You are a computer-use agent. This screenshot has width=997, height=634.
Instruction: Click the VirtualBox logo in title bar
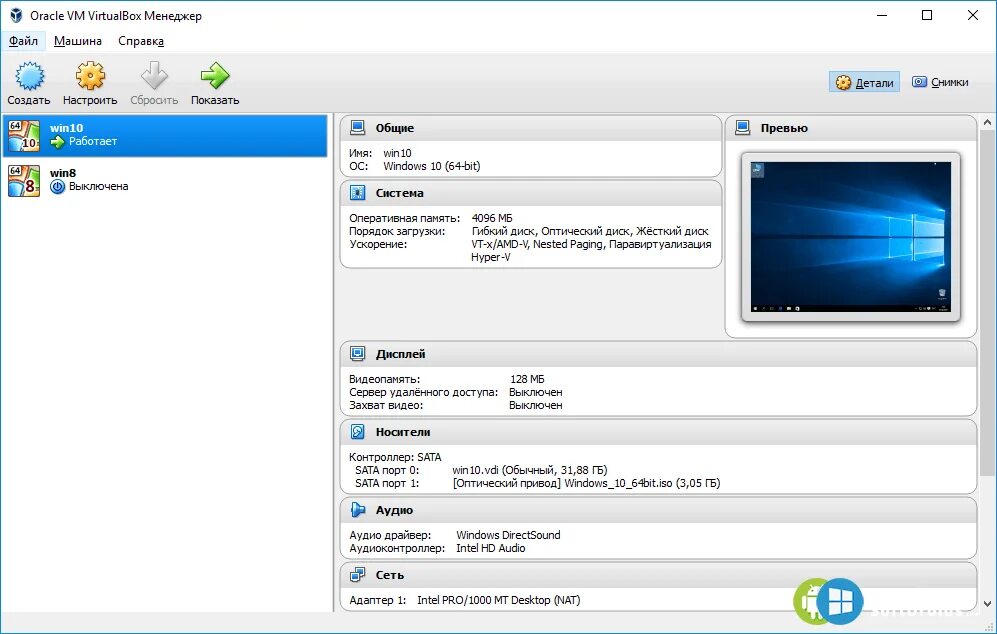pos(16,15)
